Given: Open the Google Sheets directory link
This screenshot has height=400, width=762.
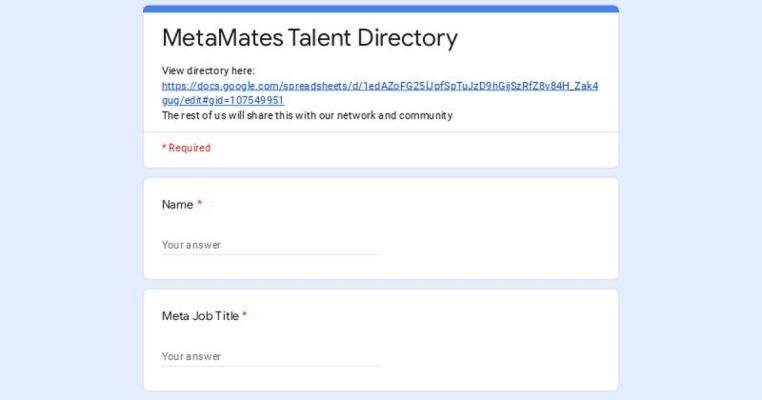Looking at the screenshot, I should 380,86.
